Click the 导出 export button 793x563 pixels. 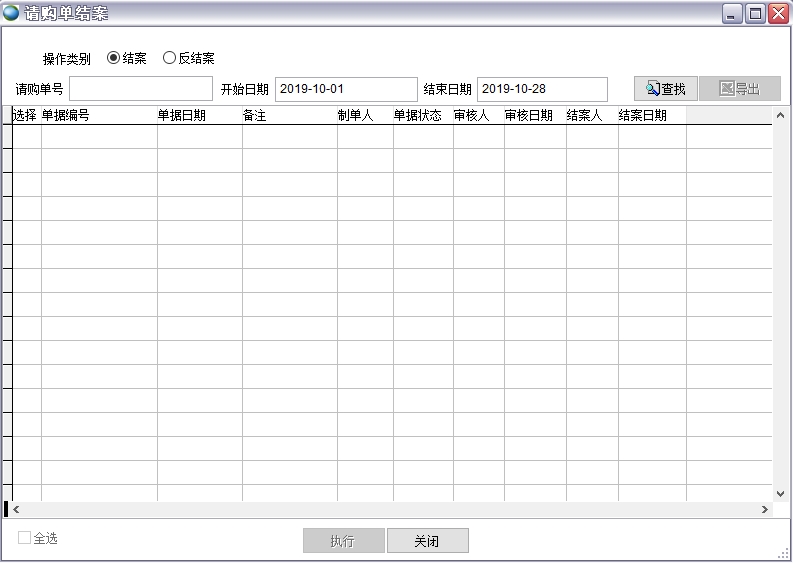coord(739,89)
